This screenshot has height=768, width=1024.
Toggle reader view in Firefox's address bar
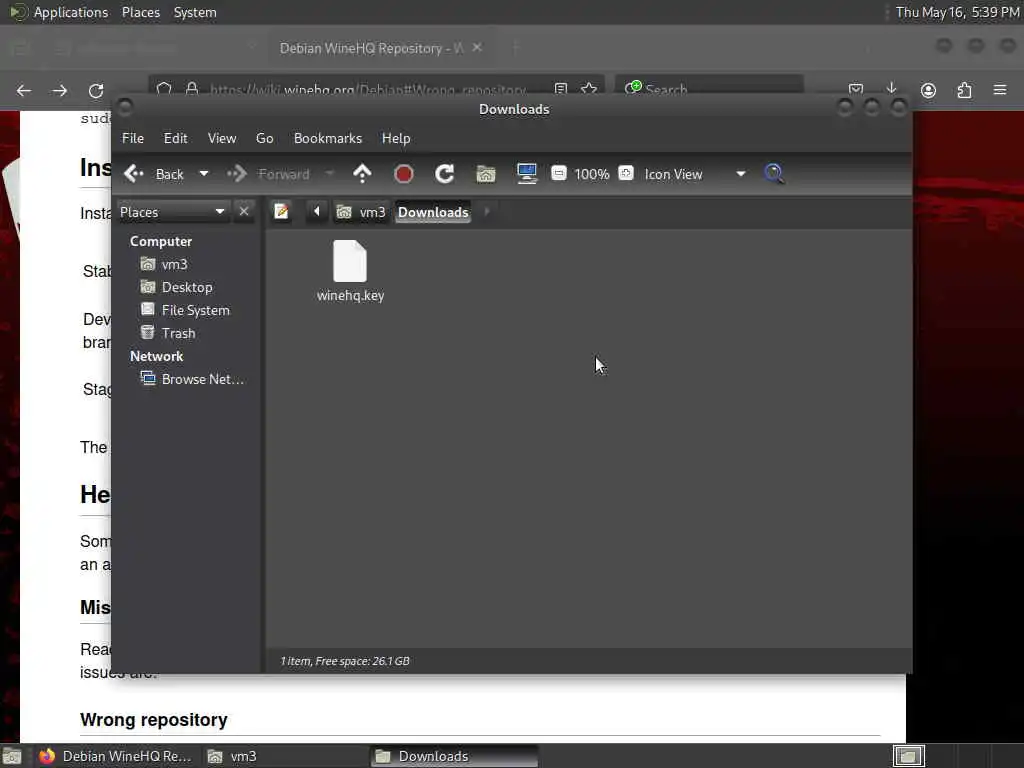pos(560,89)
